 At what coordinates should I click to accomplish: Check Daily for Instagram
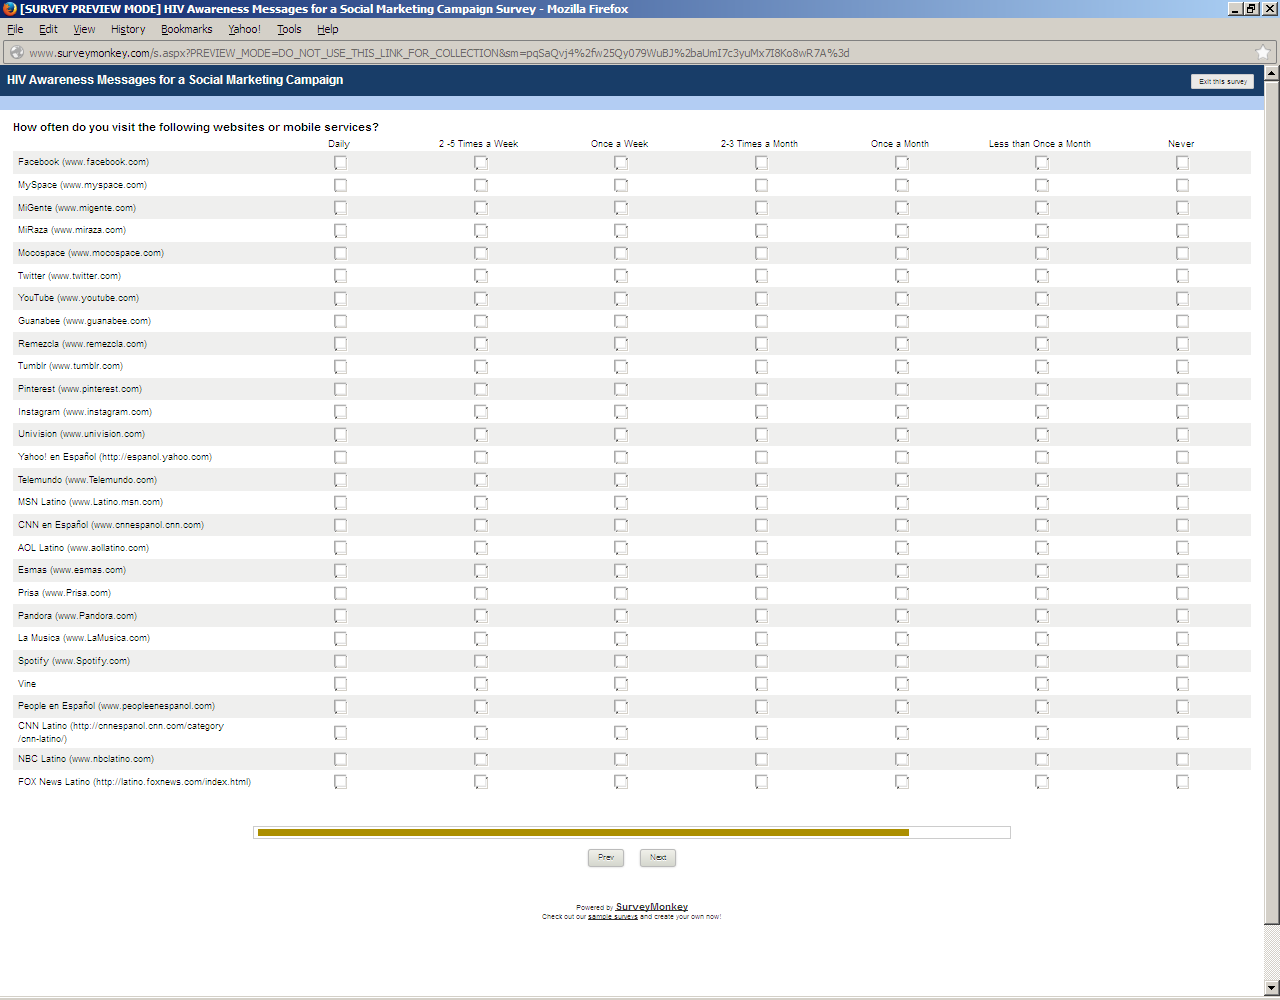pos(340,412)
